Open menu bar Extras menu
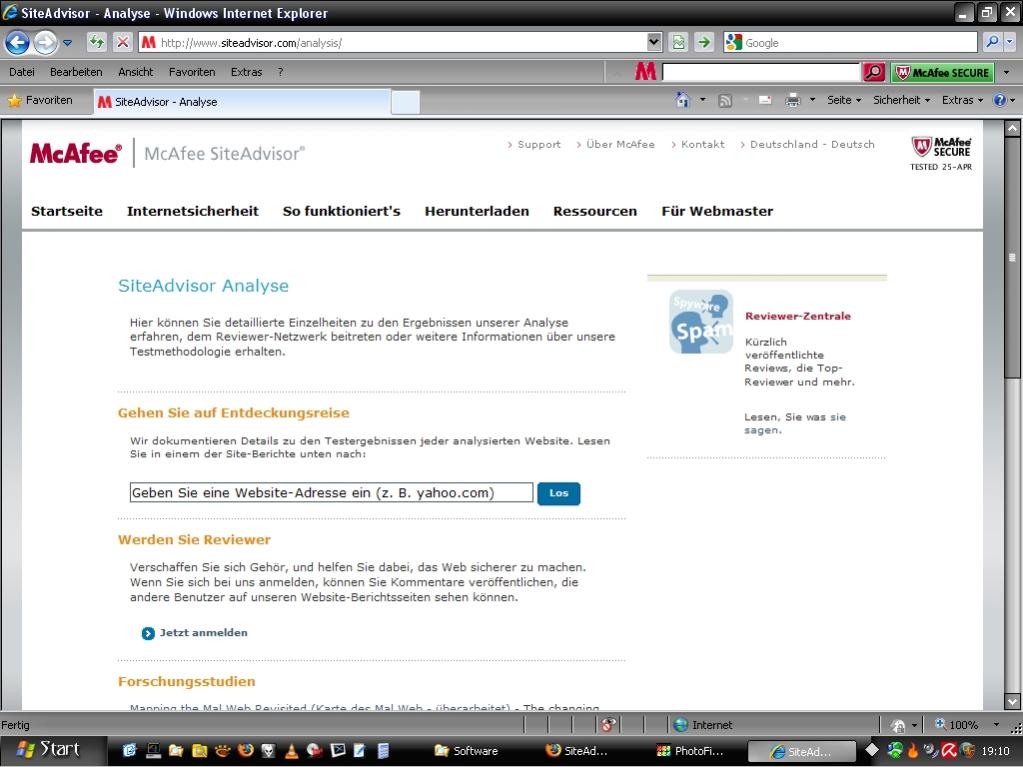This screenshot has height=767, width=1023. (246, 72)
